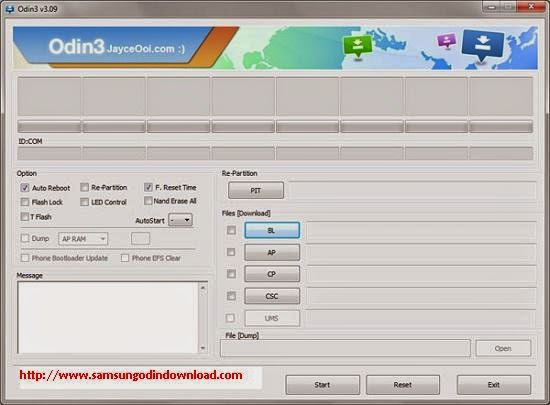550x405 pixels.
Task: Click the CP file button
Action: [x=272, y=274]
